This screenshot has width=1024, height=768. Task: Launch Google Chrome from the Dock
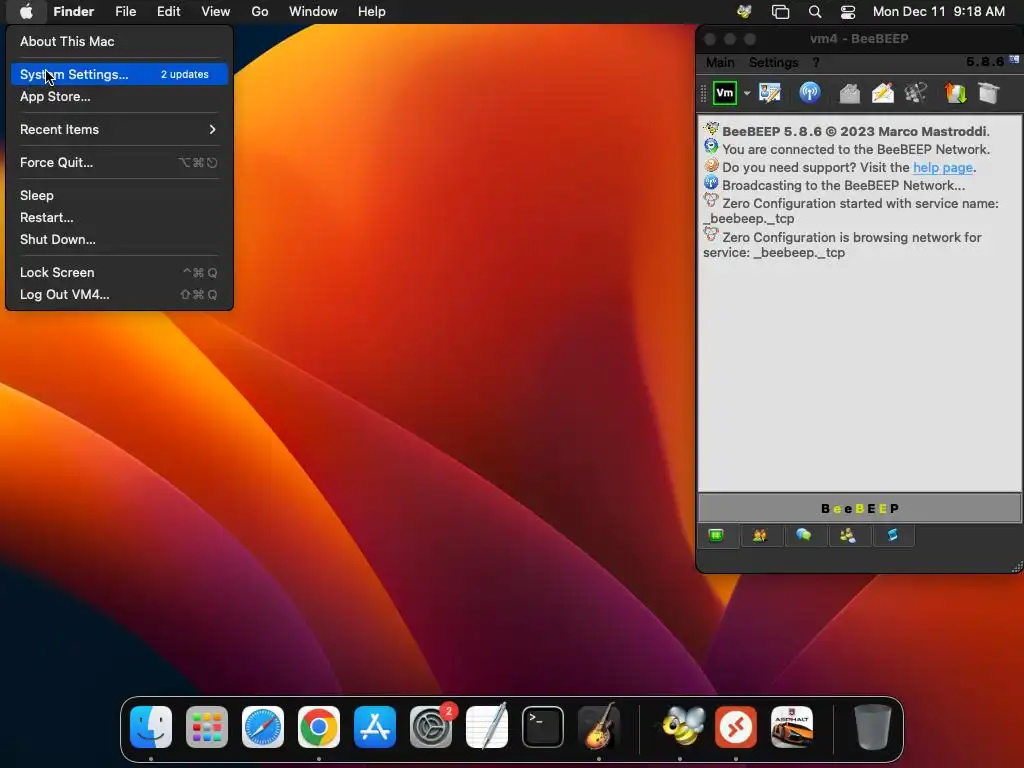click(319, 727)
